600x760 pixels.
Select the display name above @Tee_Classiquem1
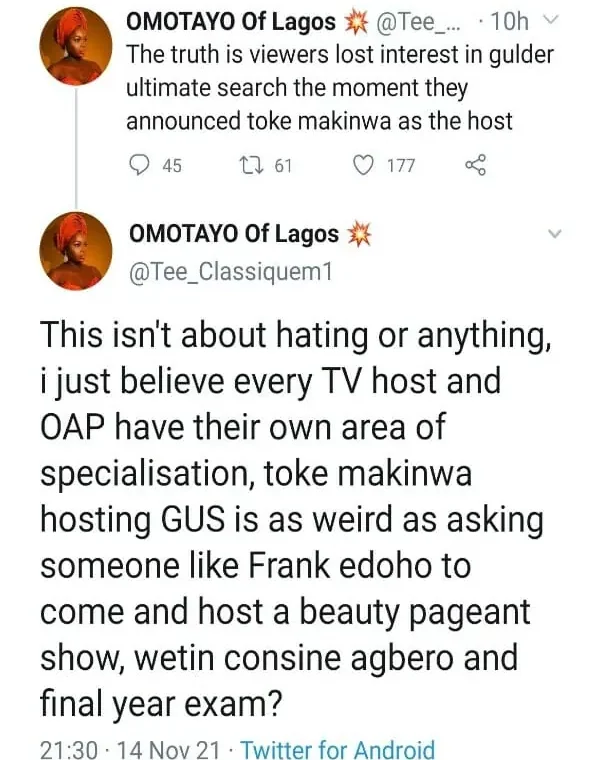click(235, 235)
